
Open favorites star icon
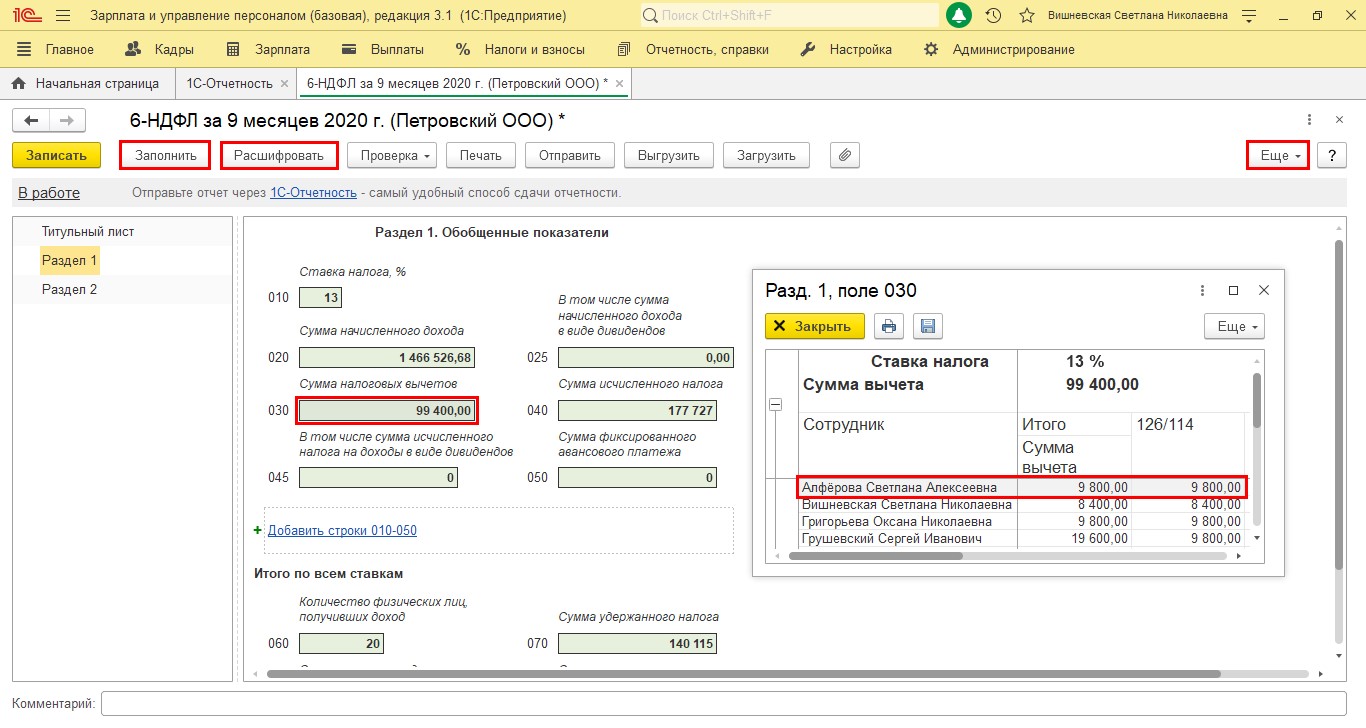(1026, 16)
